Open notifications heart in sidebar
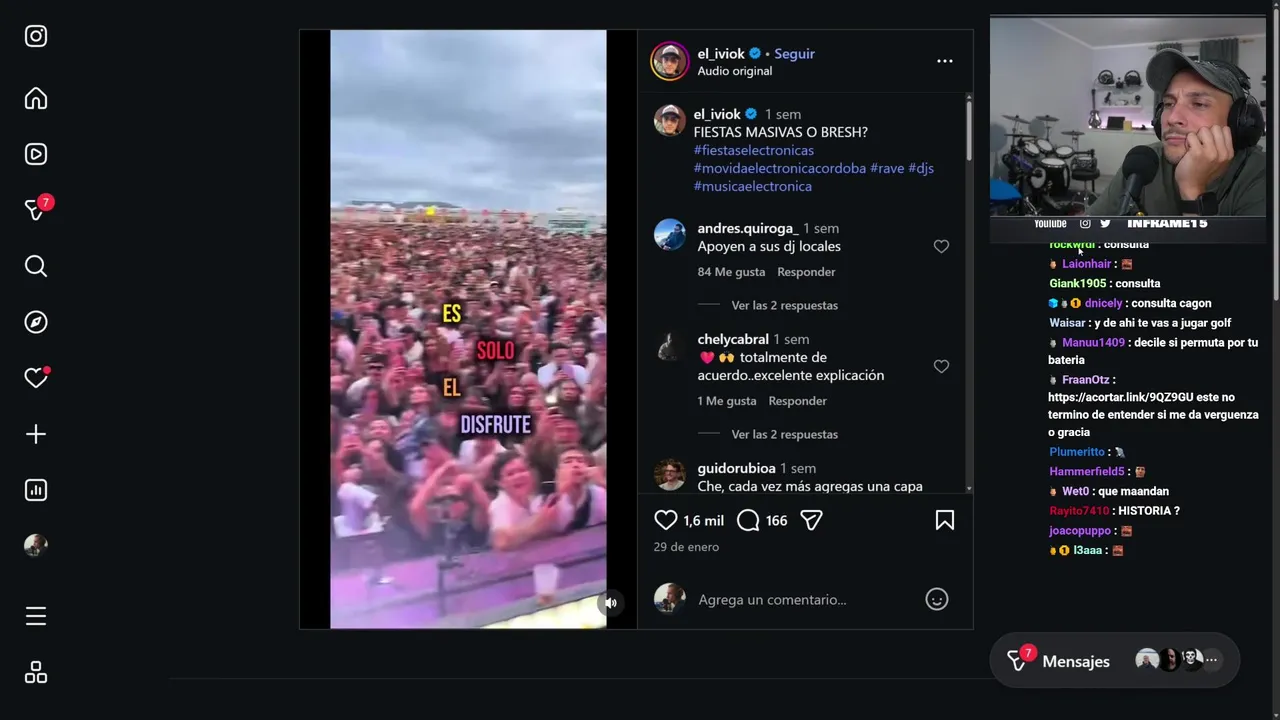This screenshot has width=1280, height=720. click(x=36, y=378)
